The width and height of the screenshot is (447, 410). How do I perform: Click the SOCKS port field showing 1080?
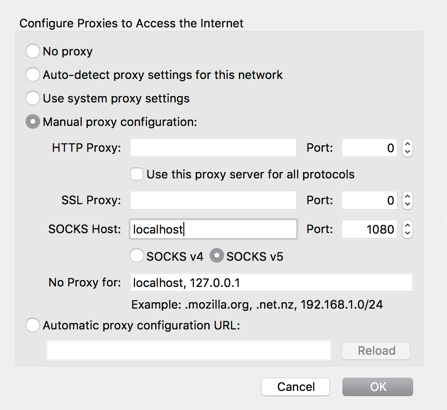tap(370, 229)
